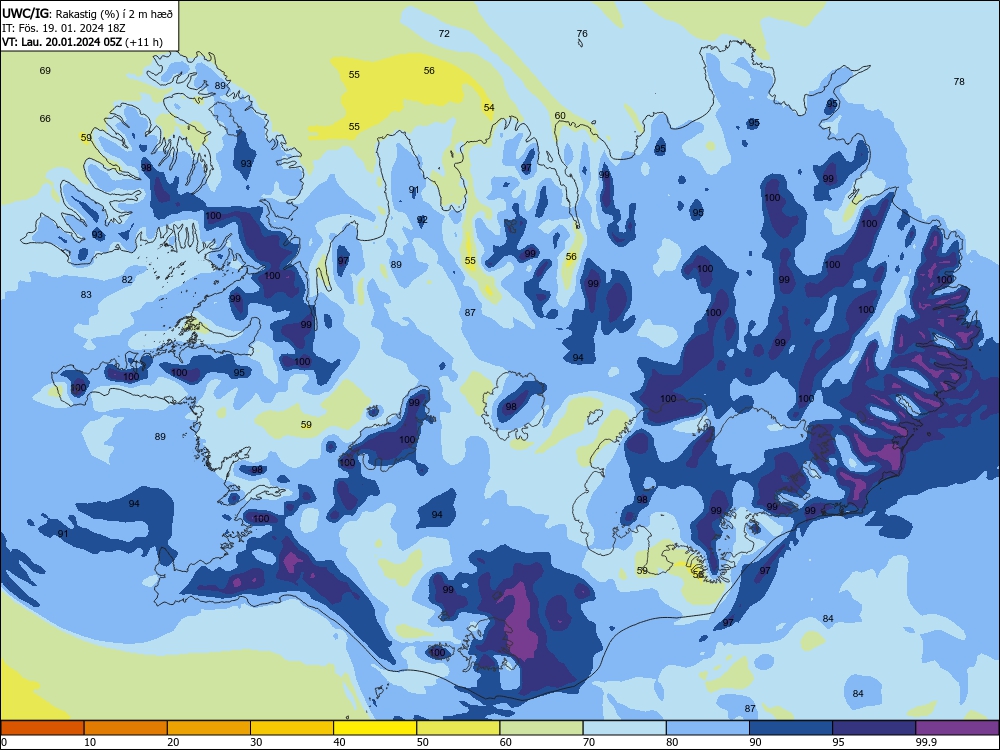
Task: Click the 60–70 pale green legend swatch
Action: [x=541, y=728]
